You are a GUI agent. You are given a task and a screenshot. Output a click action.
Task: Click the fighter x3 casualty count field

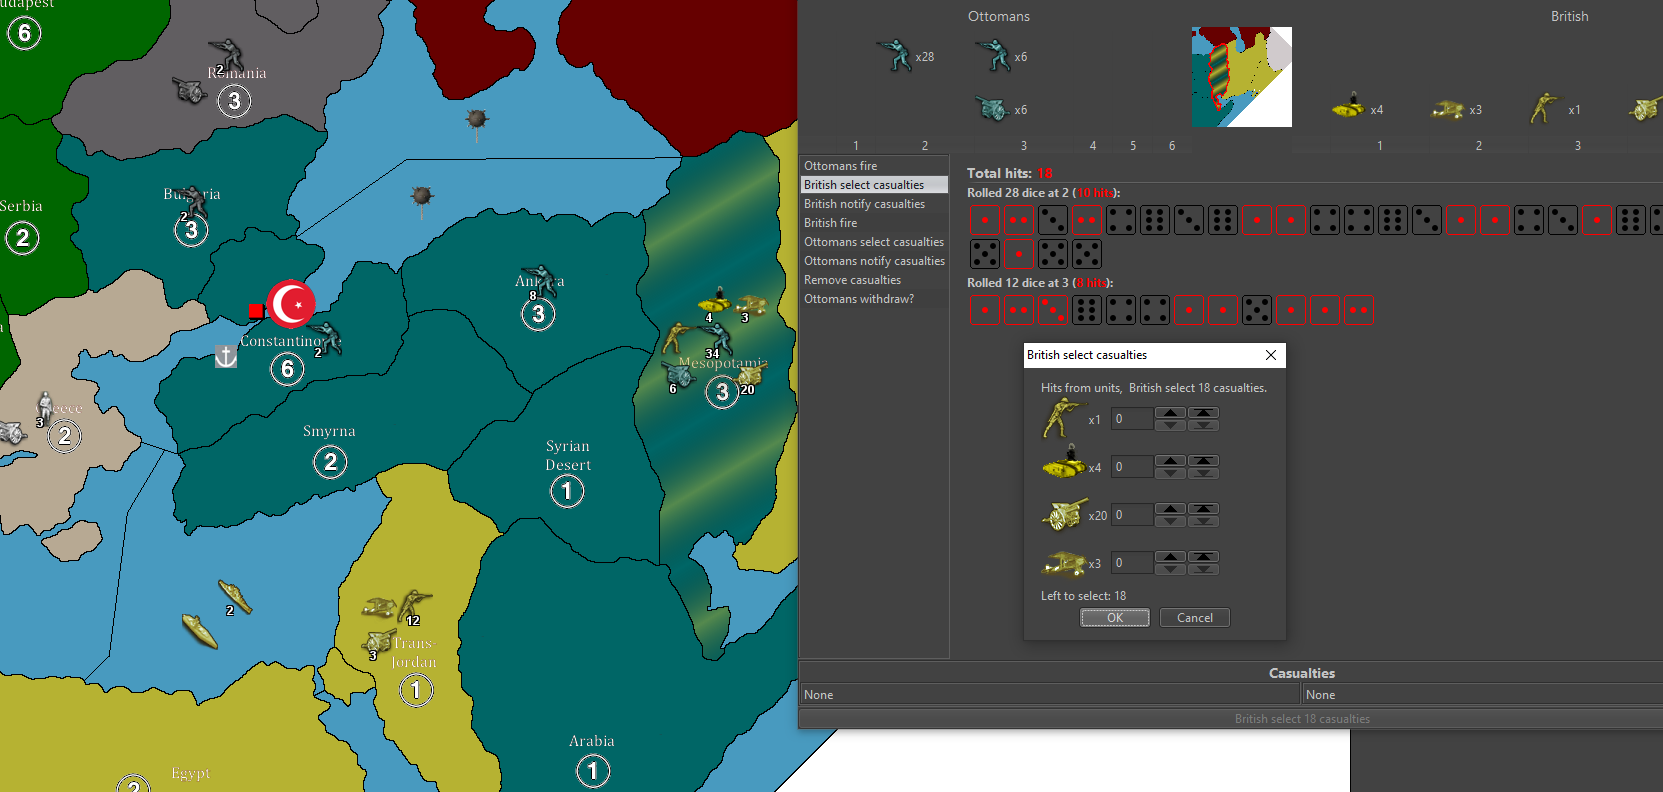[1132, 563]
